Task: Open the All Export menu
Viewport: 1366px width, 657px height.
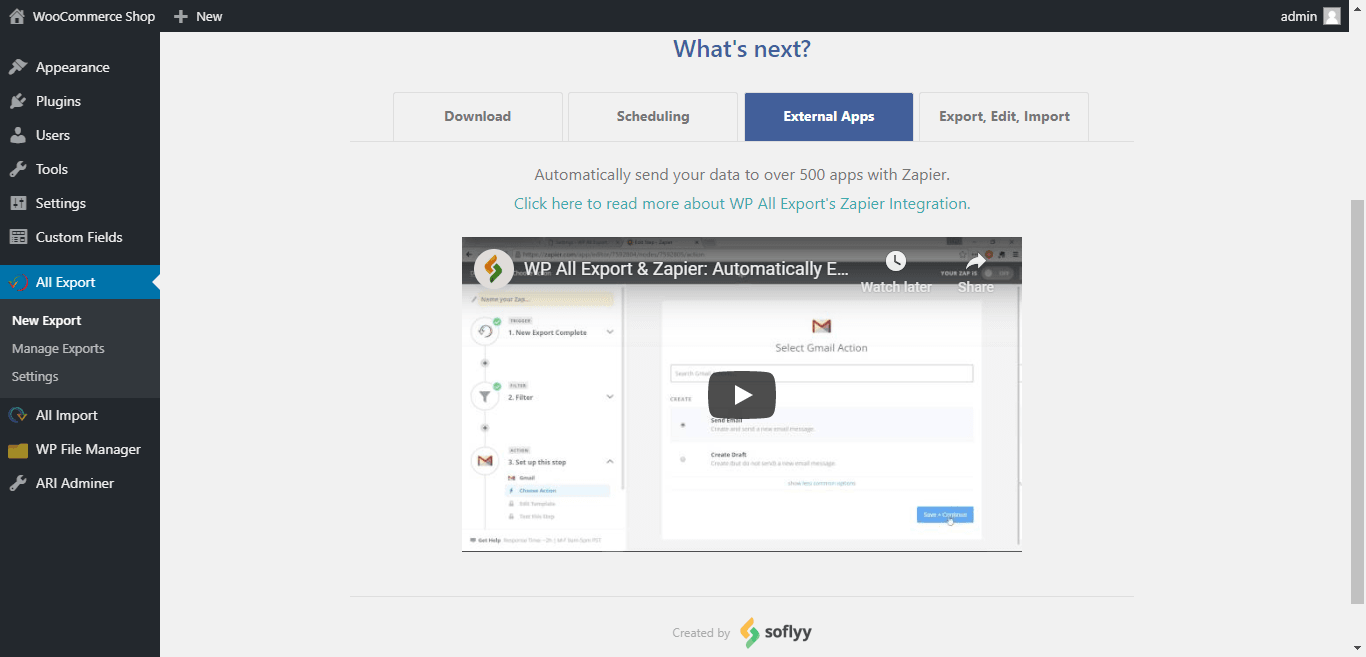Action: click(80, 282)
